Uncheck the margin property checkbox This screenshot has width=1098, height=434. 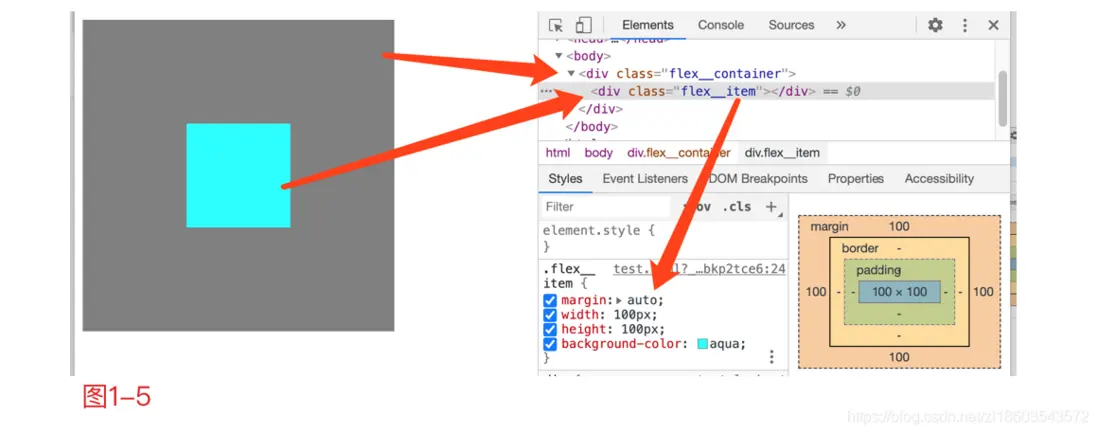(550, 300)
